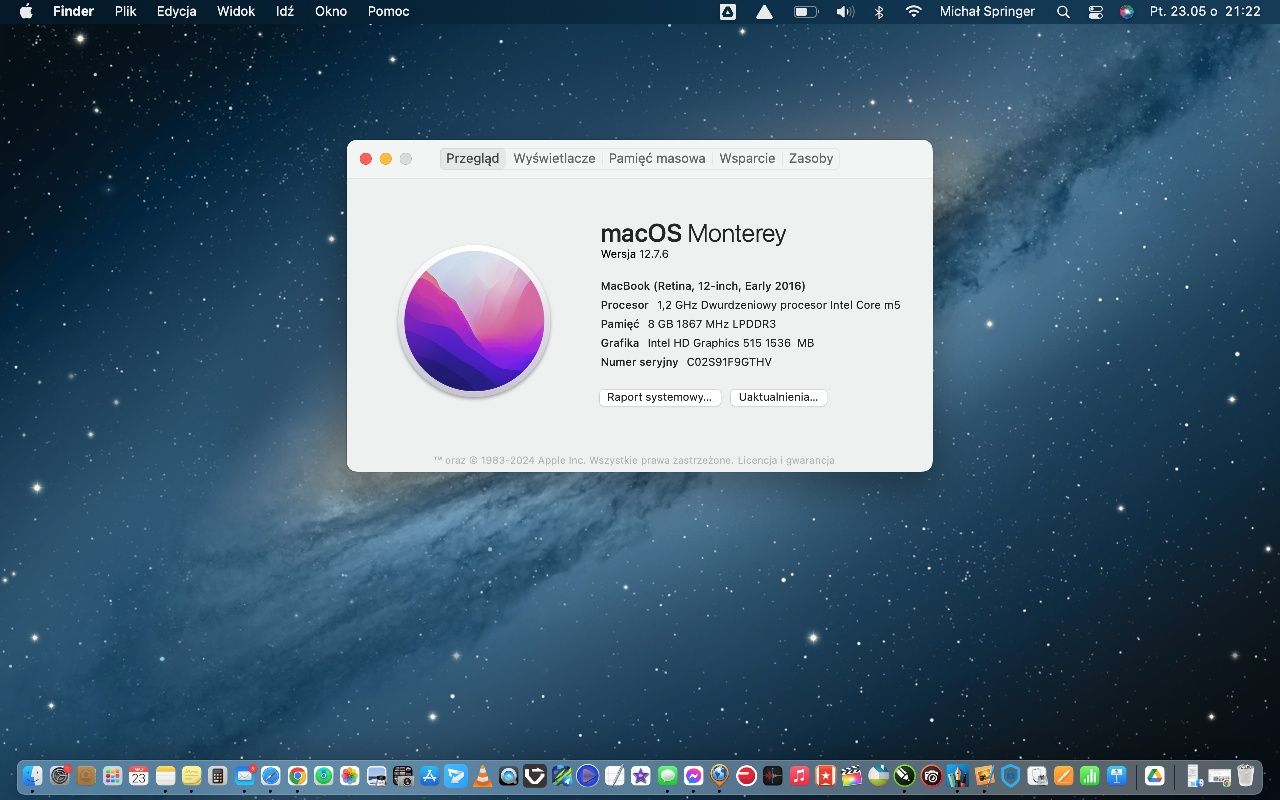1280x800 pixels.
Task: Open Numbers green chart icon
Action: pyautogui.click(x=1089, y=775)
